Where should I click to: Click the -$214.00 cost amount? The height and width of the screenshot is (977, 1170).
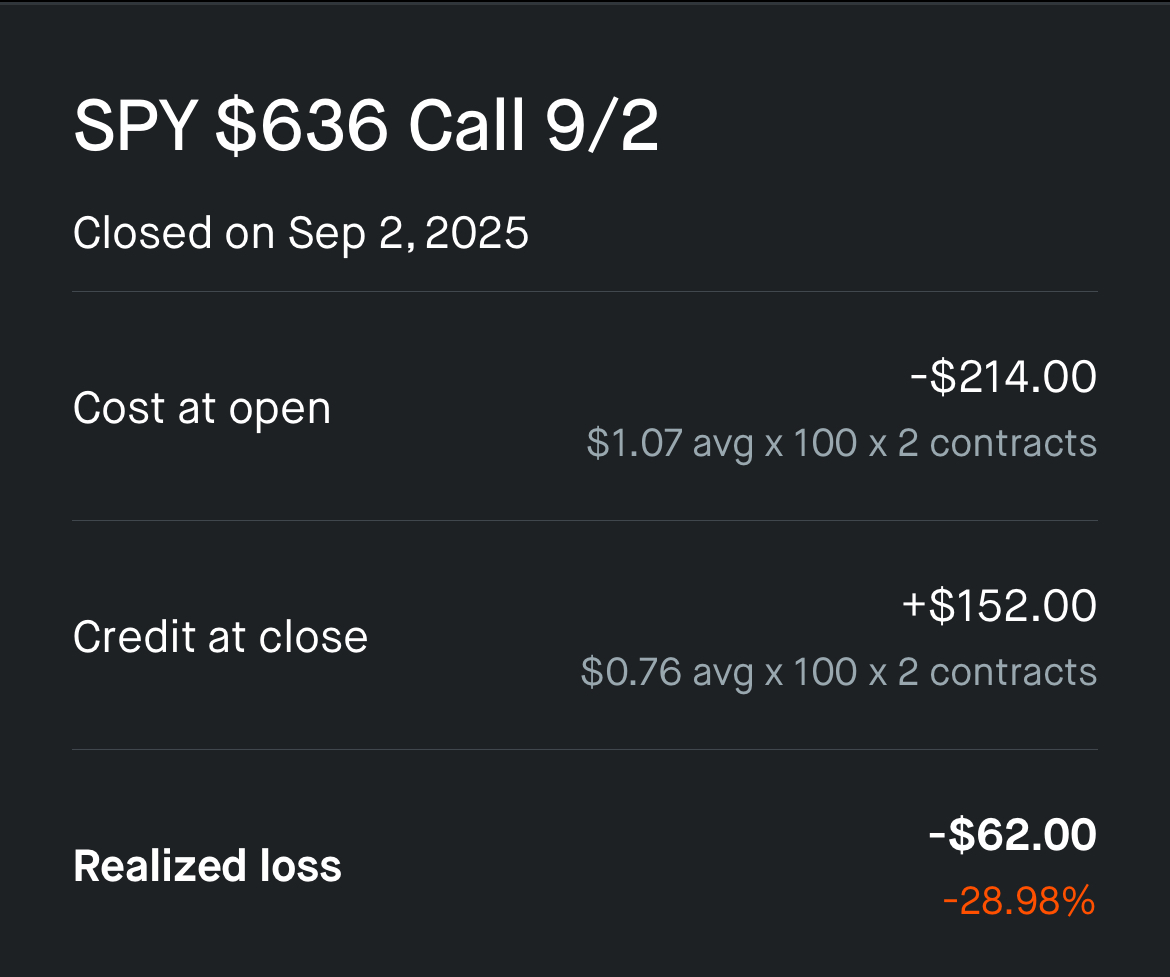[x=1003, y=376]
